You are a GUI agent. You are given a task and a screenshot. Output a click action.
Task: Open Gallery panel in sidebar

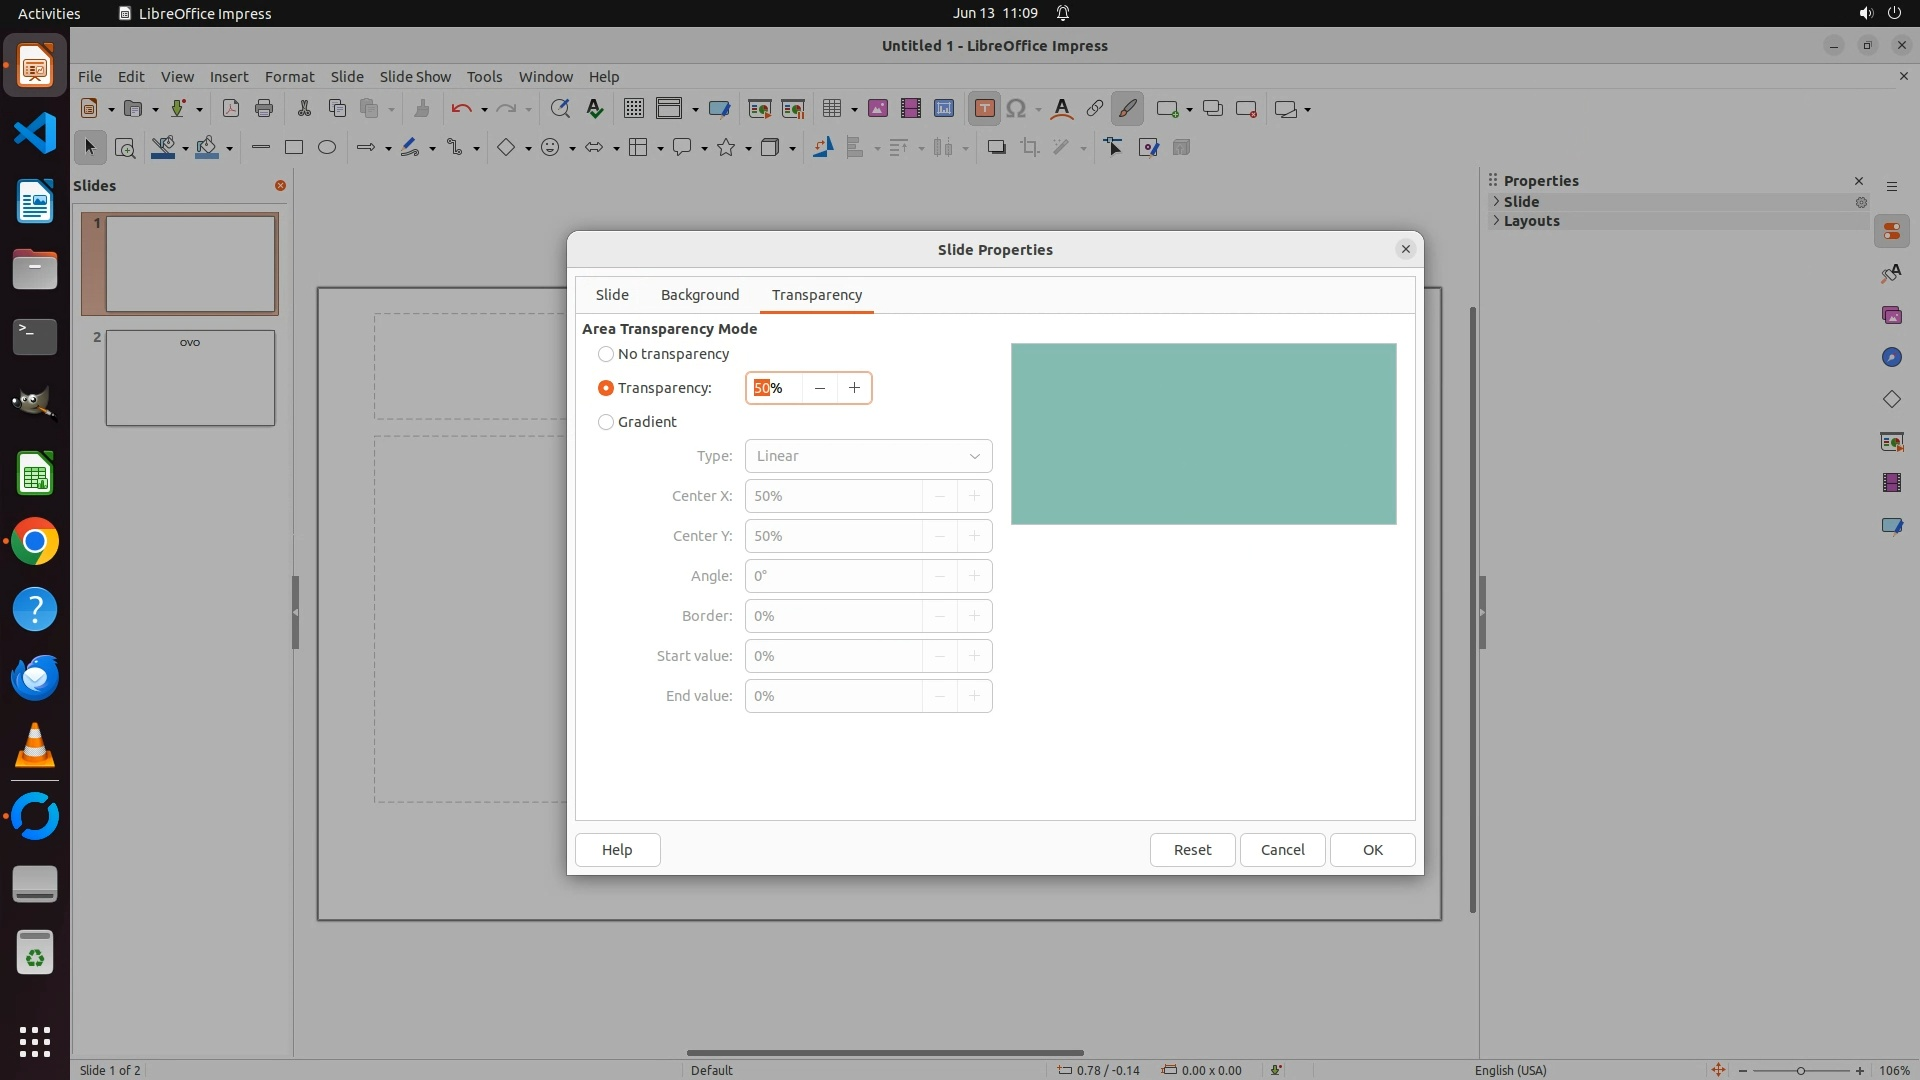(1891, 316)
